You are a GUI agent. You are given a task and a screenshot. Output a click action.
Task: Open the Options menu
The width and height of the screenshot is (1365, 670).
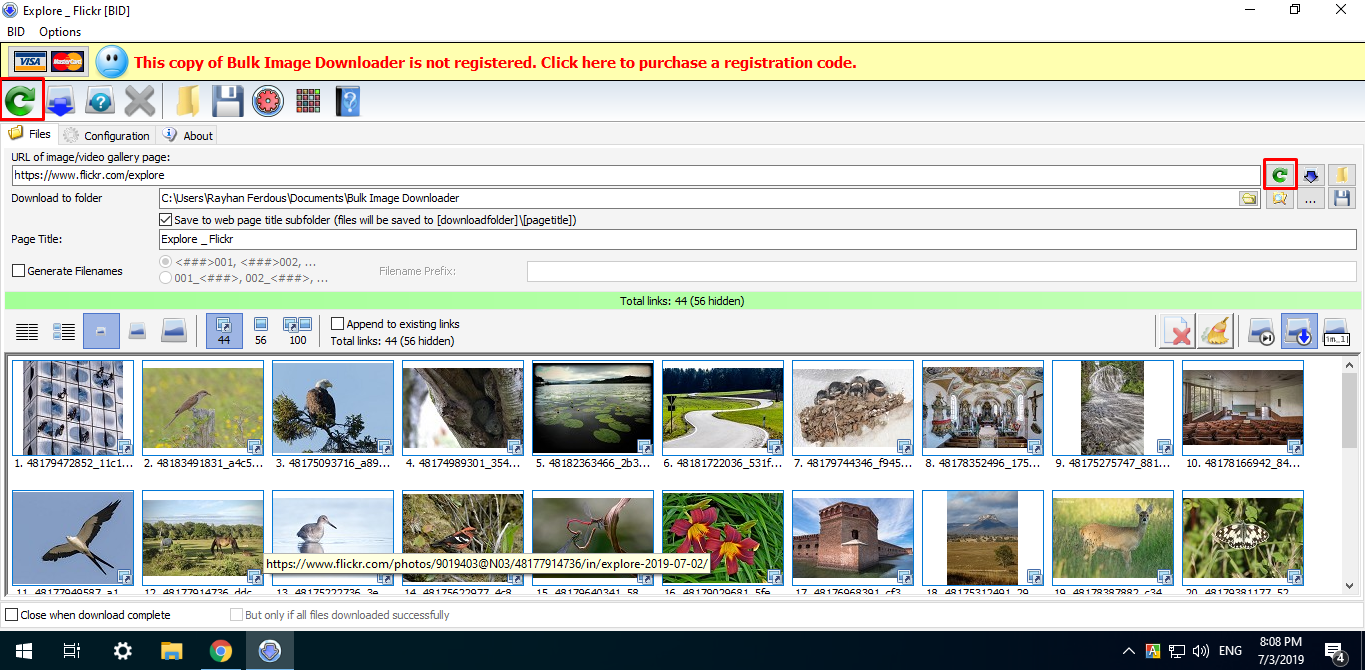pos(60,32)
